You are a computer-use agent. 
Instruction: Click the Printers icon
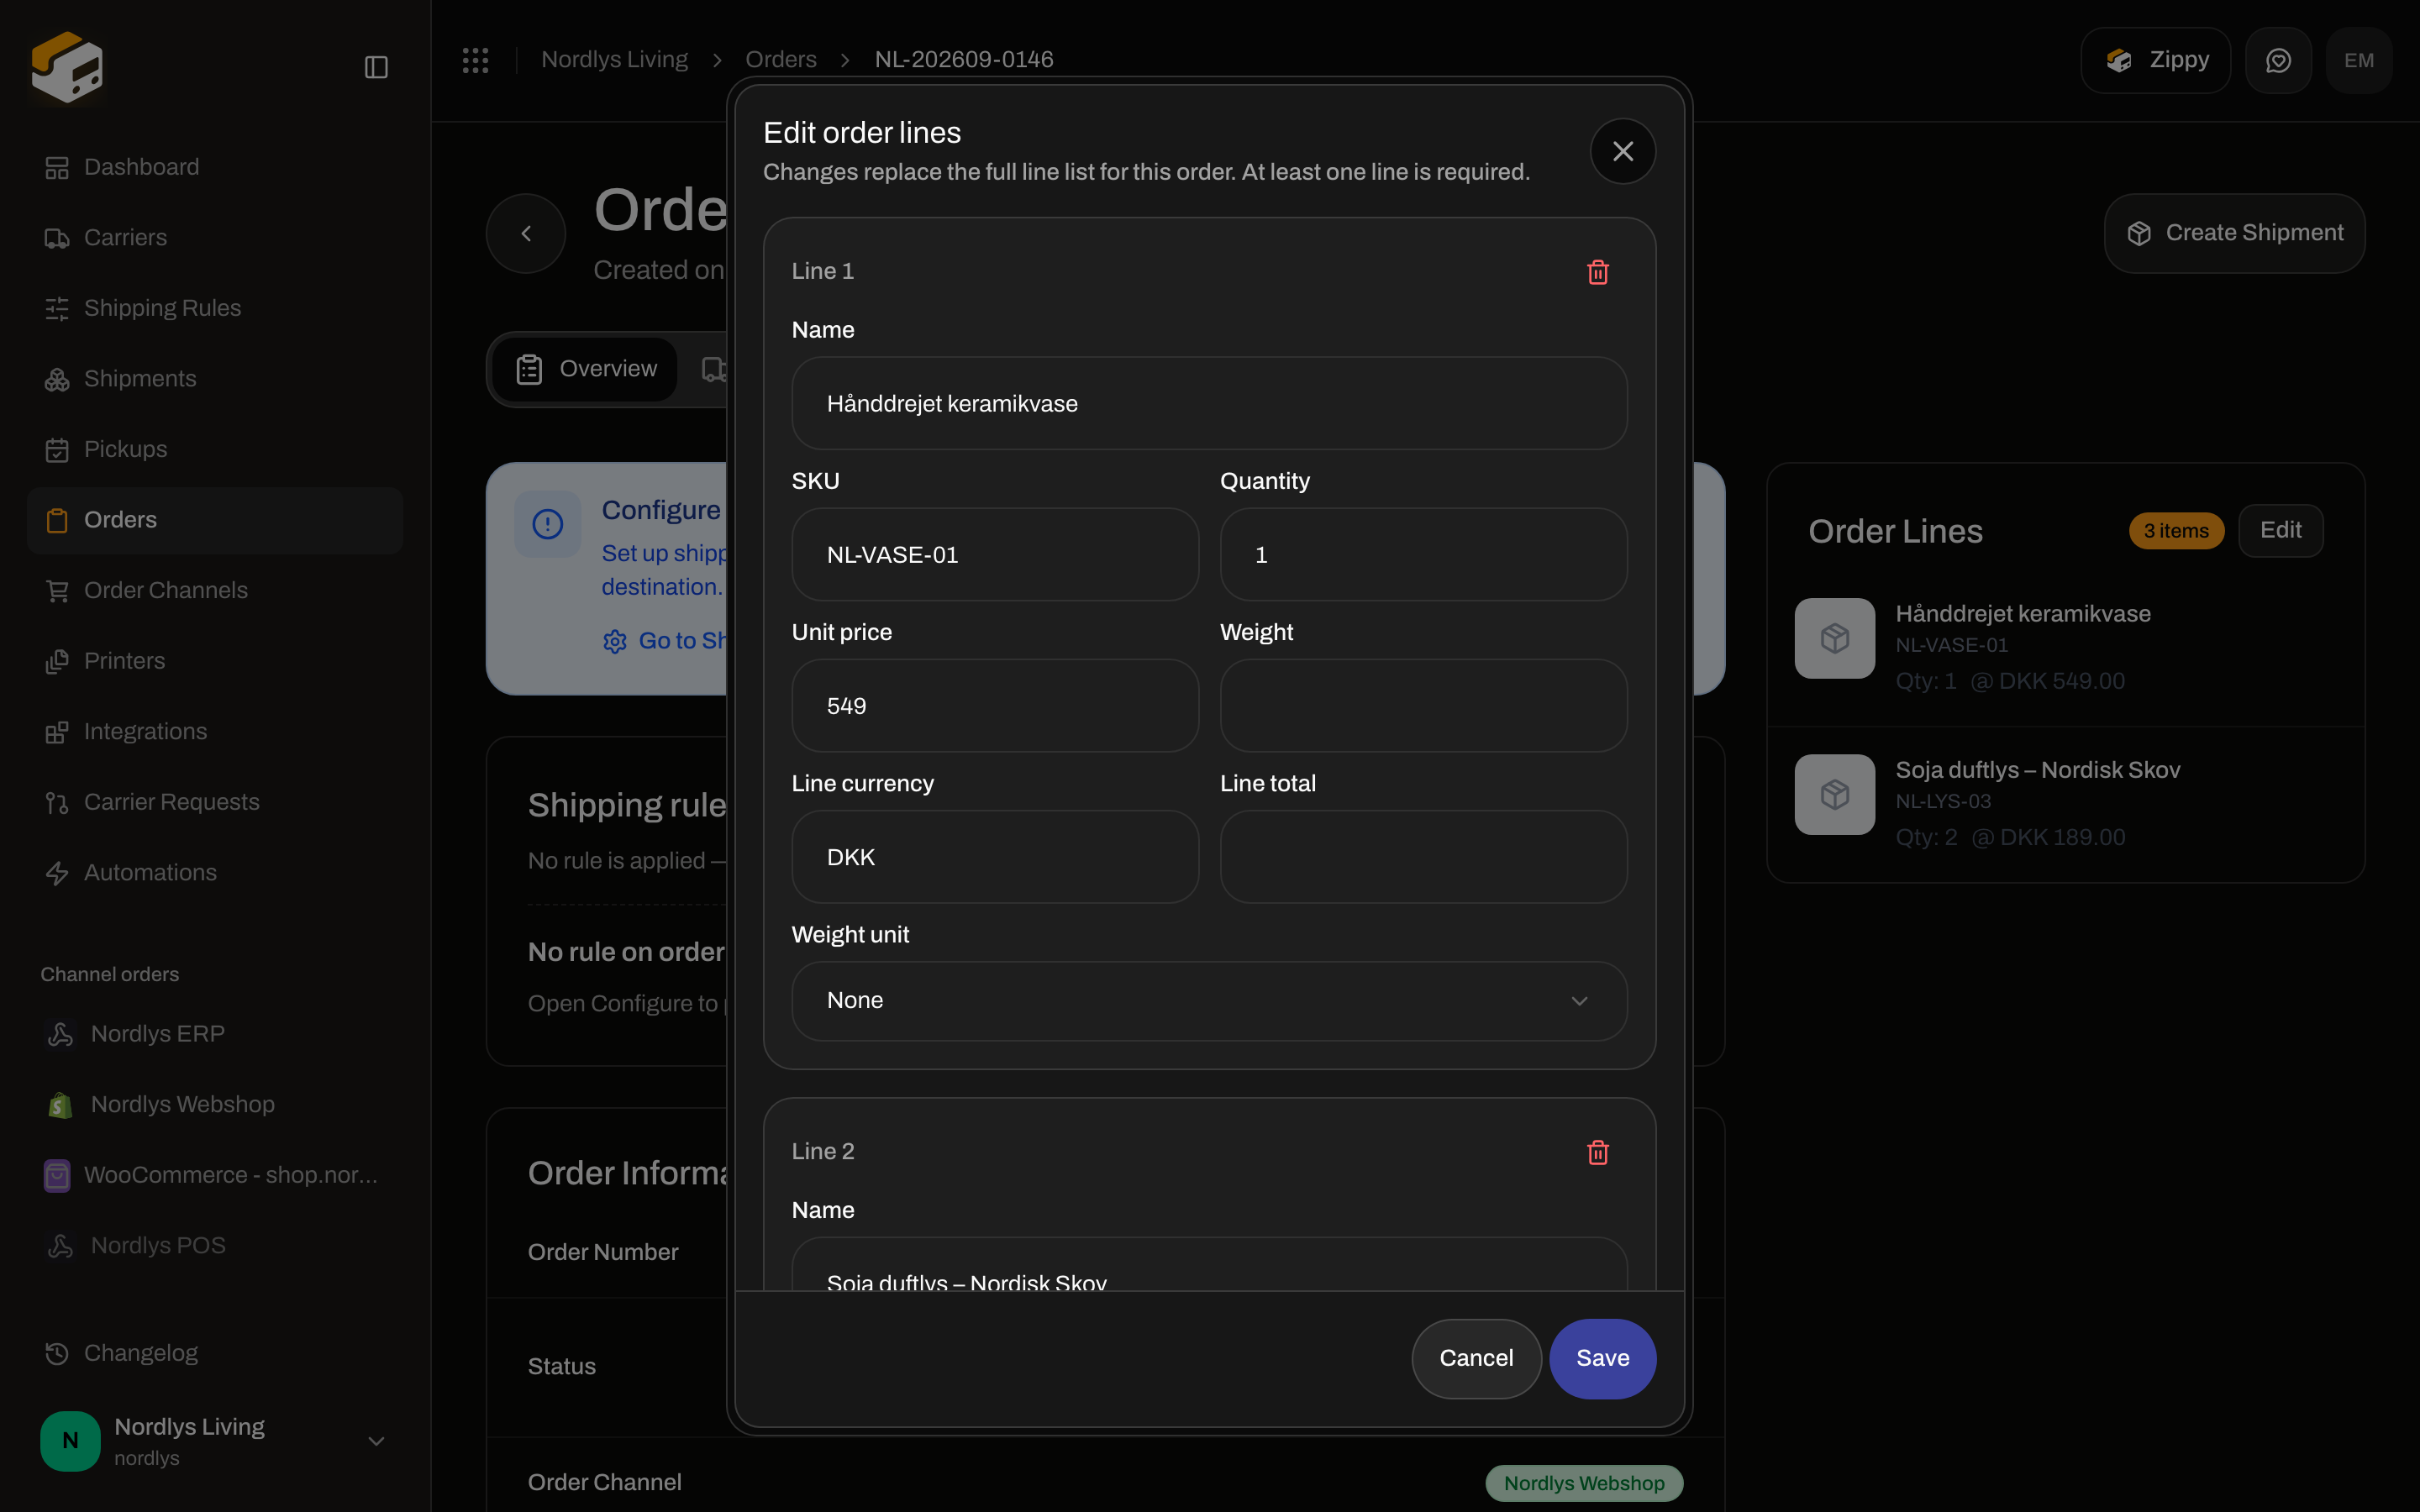[x=57, y=661]
